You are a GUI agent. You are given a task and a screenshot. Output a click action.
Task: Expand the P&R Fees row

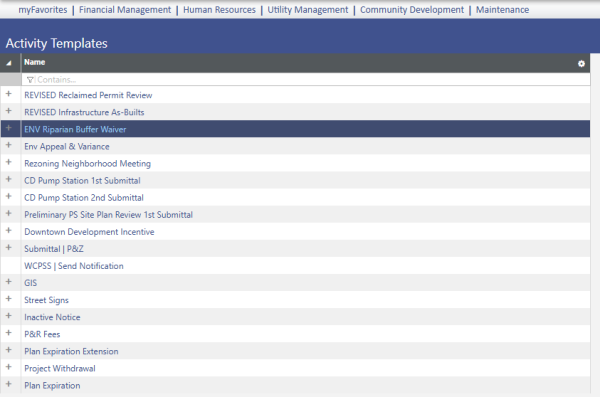click(9, 333)
